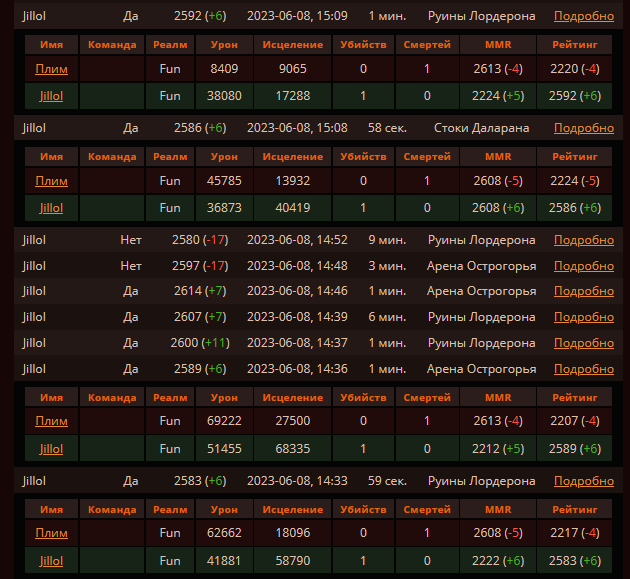Open Jillol profile in row with damage 51455
Image resolution: width=630 pixels, height=579 pixels.
51,448
